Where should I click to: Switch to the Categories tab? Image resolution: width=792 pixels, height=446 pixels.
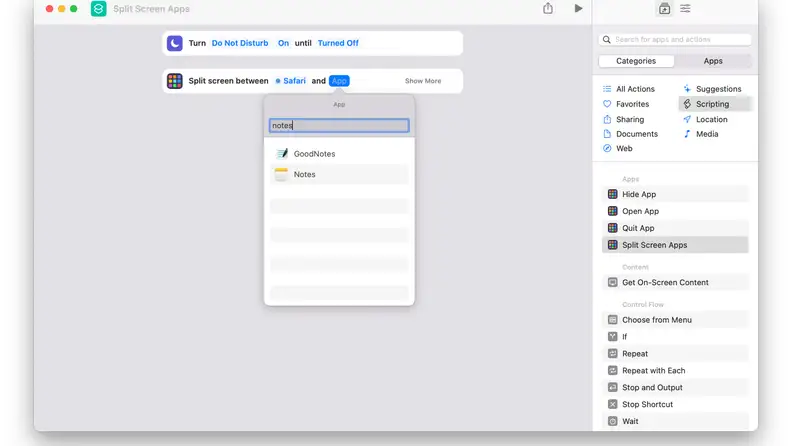click(x=636, y=61)
